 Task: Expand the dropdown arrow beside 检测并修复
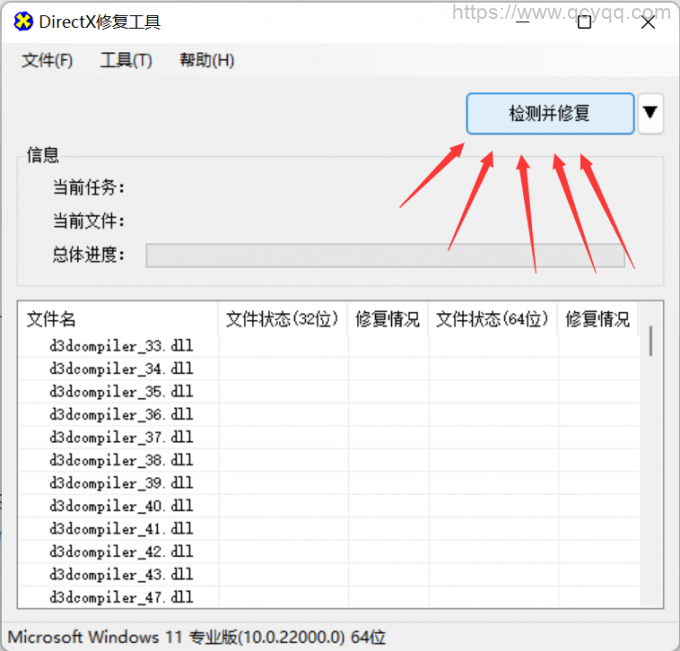[650, 113]
